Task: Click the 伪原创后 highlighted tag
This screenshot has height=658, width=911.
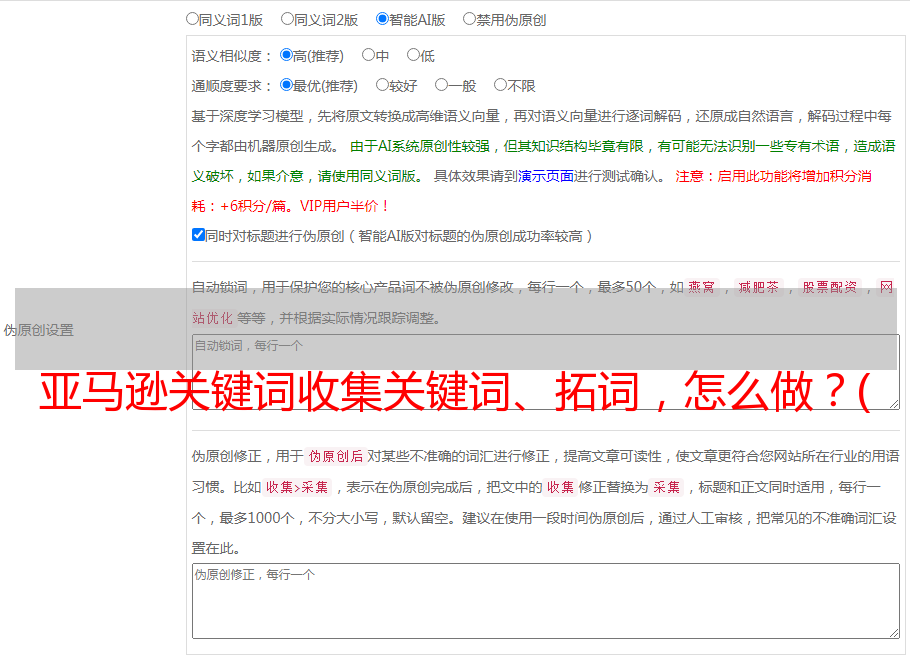Action: 336,456
